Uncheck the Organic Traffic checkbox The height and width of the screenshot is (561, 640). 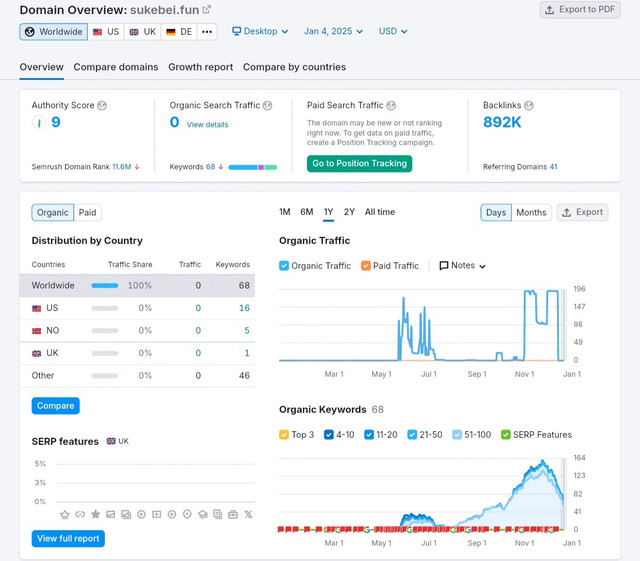point(284,266)
